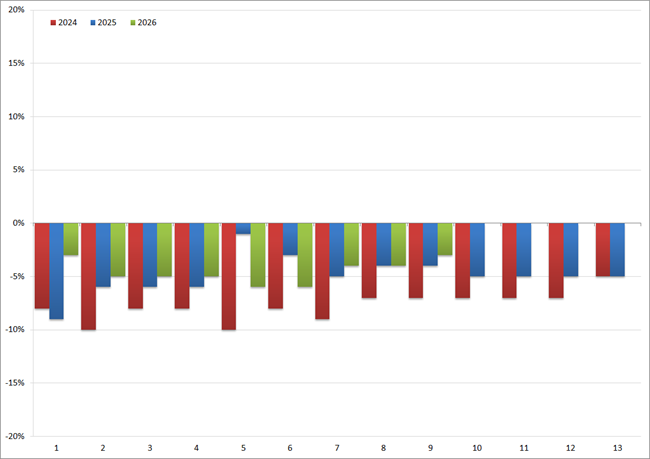Image resolution: width=650 pixels, height=459 pixels.
Task: Select the red 2024 bar in period 3
Action: click(136, 266)
